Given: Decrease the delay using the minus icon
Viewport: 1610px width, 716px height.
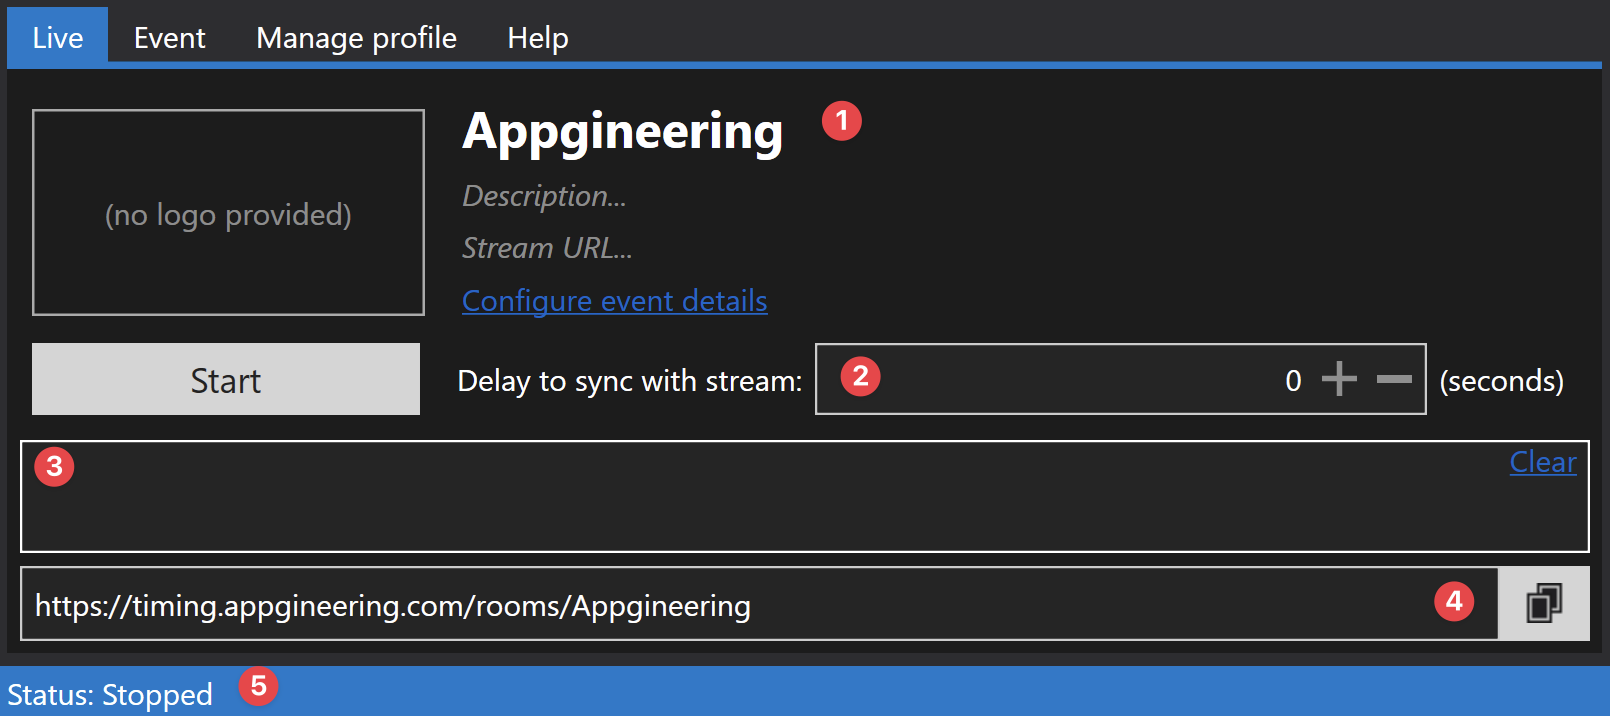Looking at the screenshot, I should pos(1394,379).
